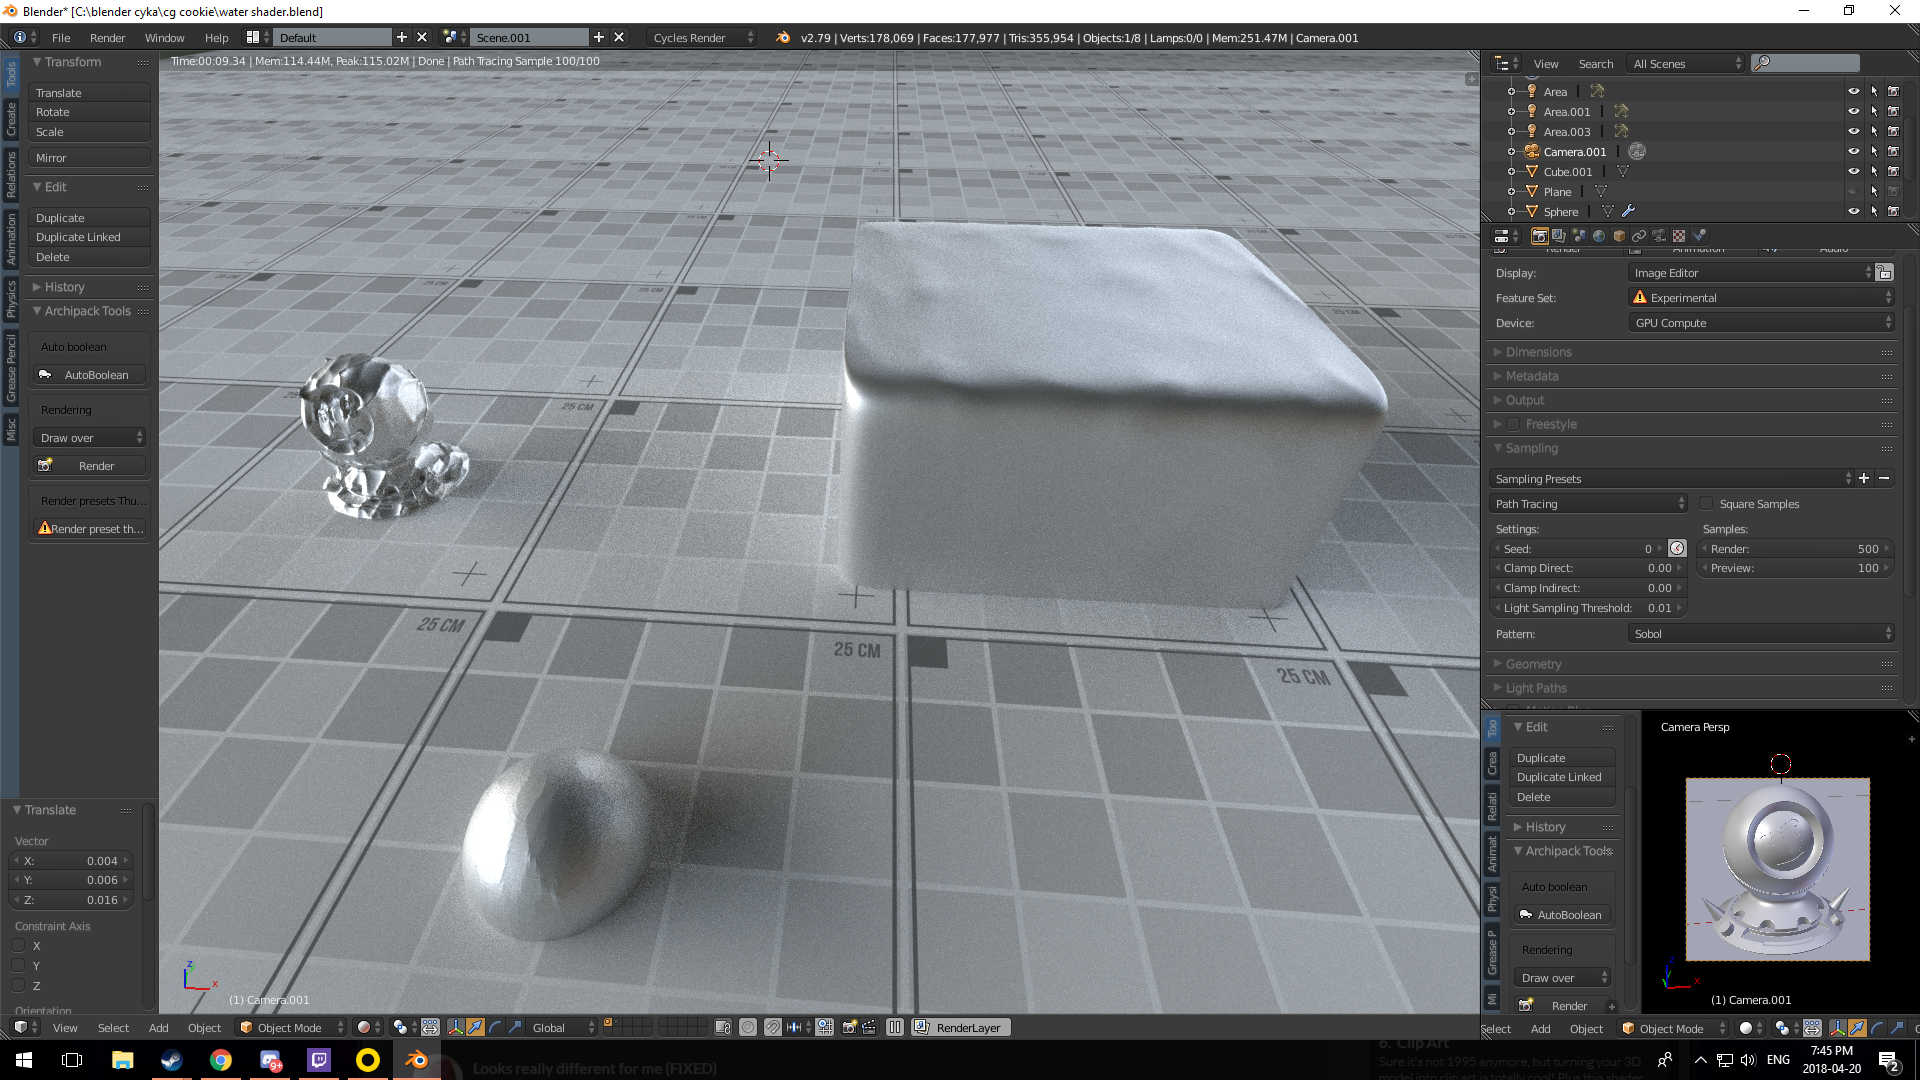Open the World properties tab icon

[1599, 236]
